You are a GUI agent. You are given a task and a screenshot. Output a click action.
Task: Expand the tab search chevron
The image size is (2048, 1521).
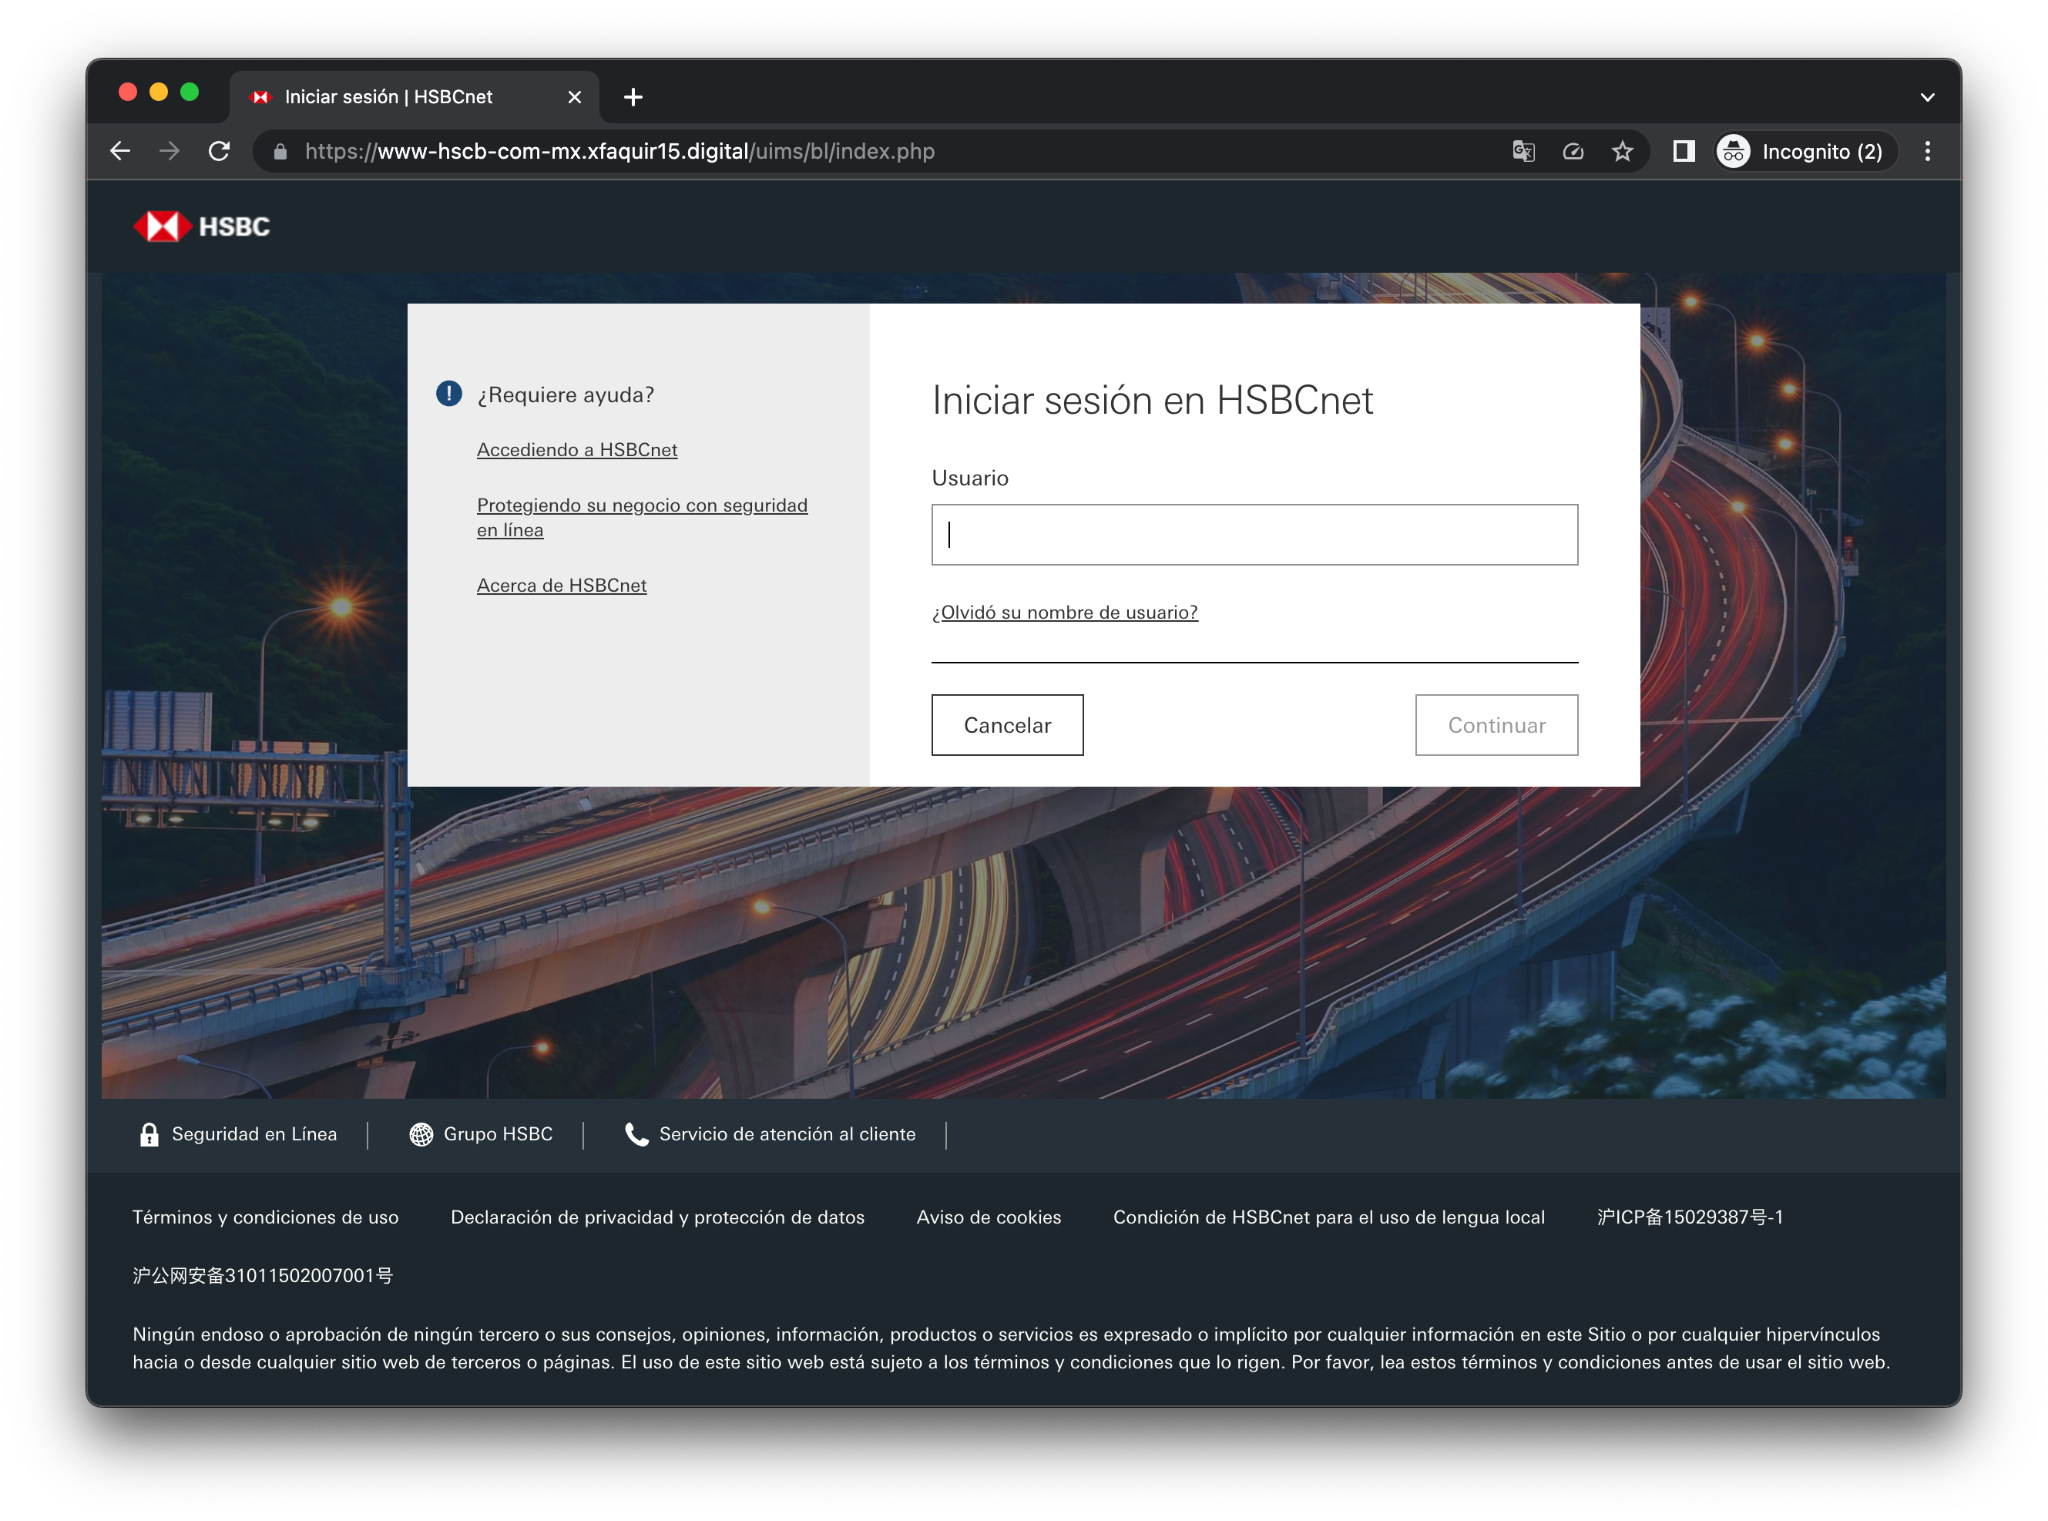[1927, 97]
